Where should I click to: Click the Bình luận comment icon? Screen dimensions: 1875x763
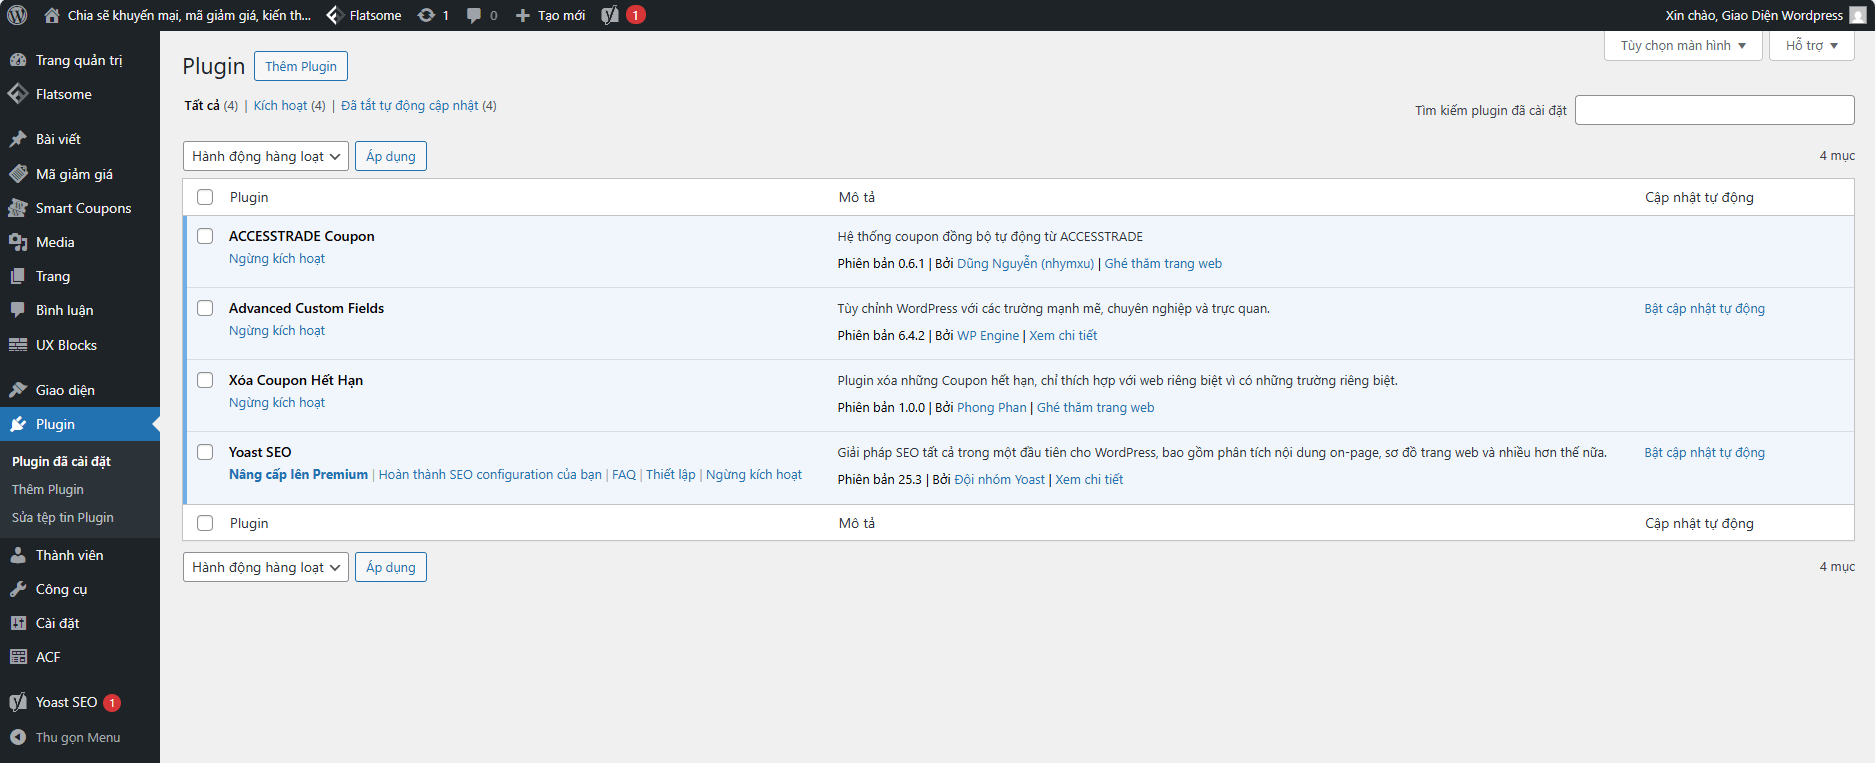pyautogui.click(x=18, y=310)
